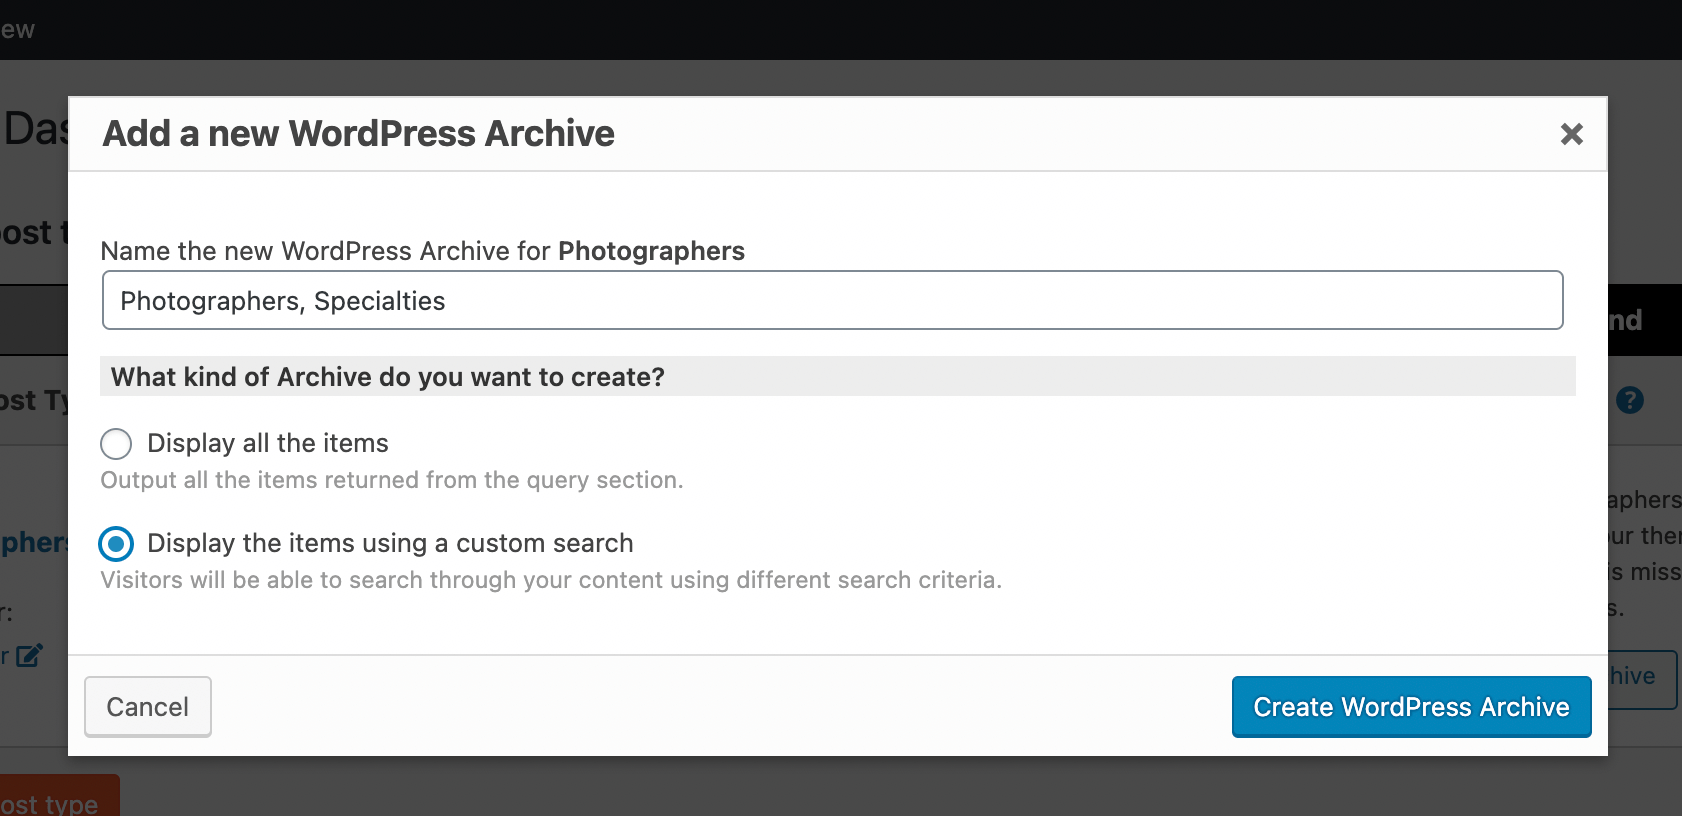
Task: Click the 'Name the new WordPress Archive' label
Action: tap(423, 251)
